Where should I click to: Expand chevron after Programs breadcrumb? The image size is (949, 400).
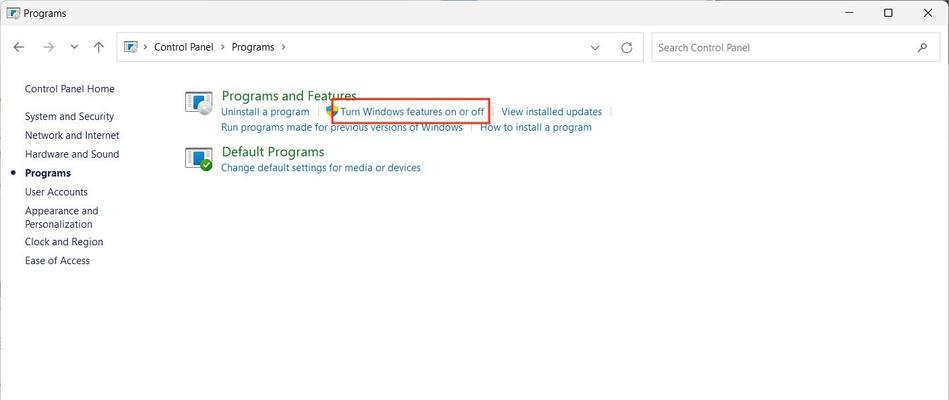click(x=283, y=47)
